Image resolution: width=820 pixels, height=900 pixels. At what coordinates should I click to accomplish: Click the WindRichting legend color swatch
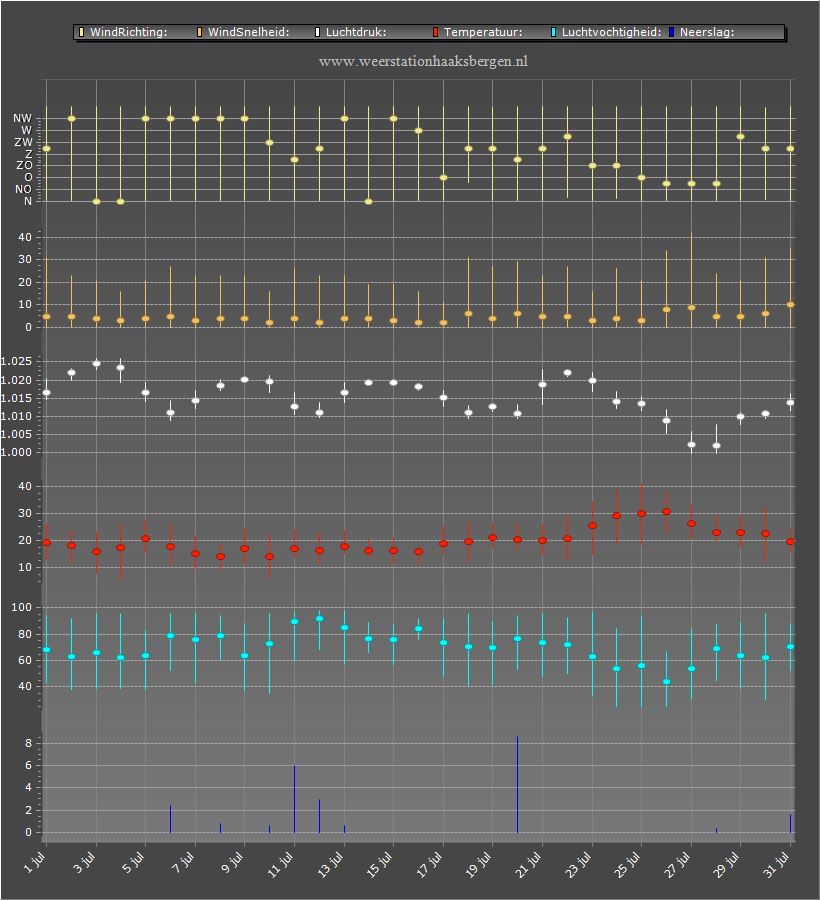(x=81, y=32)
